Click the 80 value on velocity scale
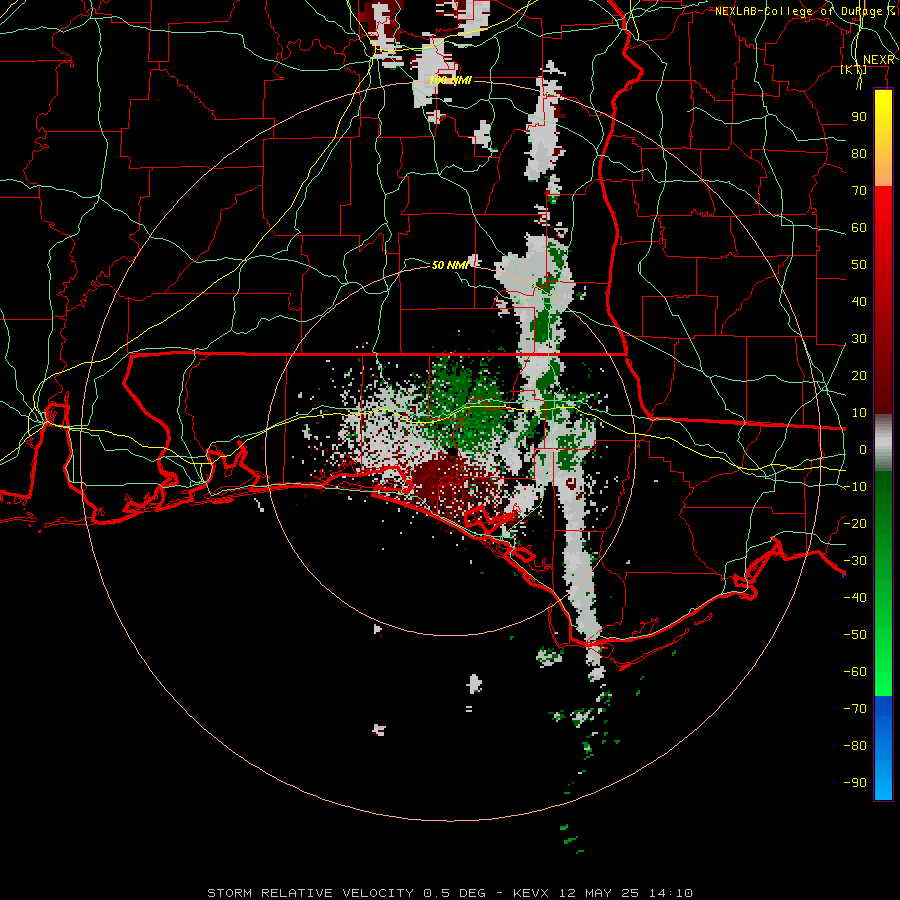The width and height of the screenshot is (900, 900). tap(859, 153)
